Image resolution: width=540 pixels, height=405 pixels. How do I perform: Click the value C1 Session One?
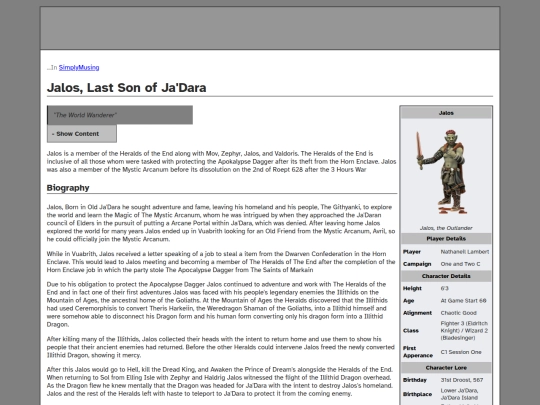point(461,352)
